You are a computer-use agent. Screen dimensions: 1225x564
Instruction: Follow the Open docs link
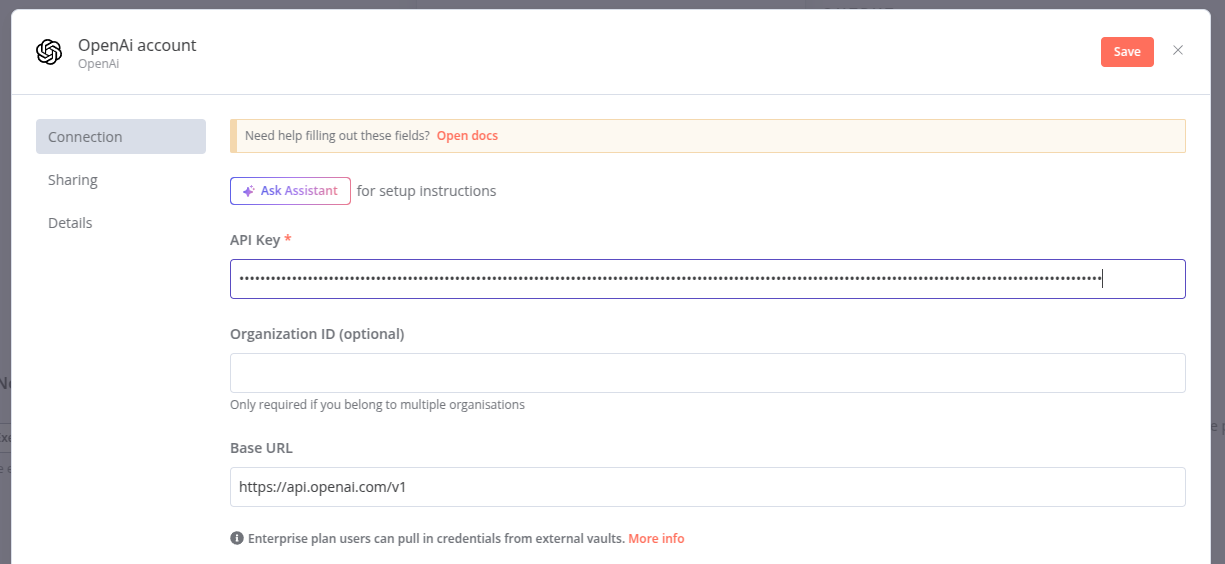[x=467, y=136]
